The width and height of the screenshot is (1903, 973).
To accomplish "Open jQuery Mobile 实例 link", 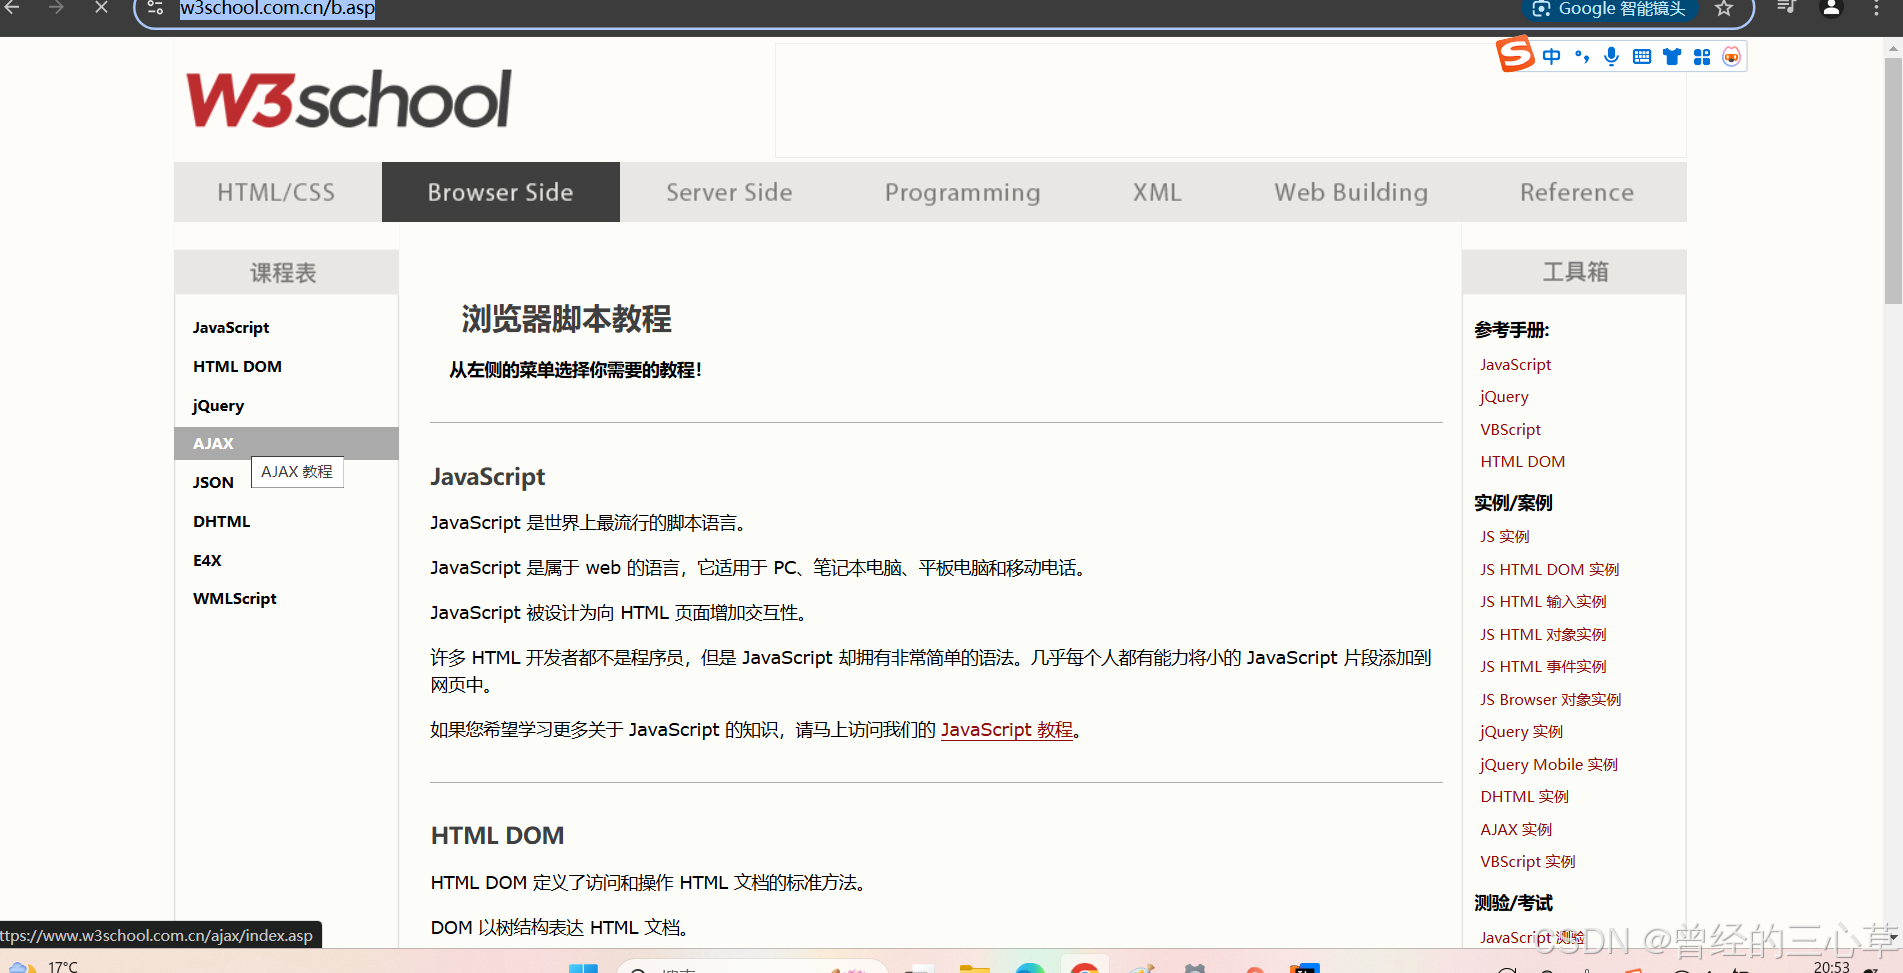I will [x=1549, y=765].
